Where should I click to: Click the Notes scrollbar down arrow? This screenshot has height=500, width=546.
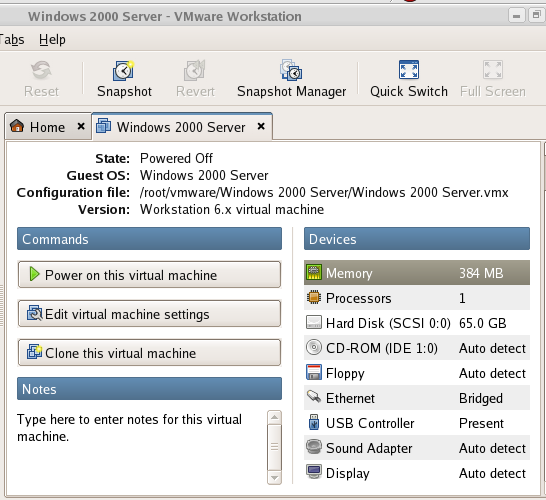pos(274,478)
